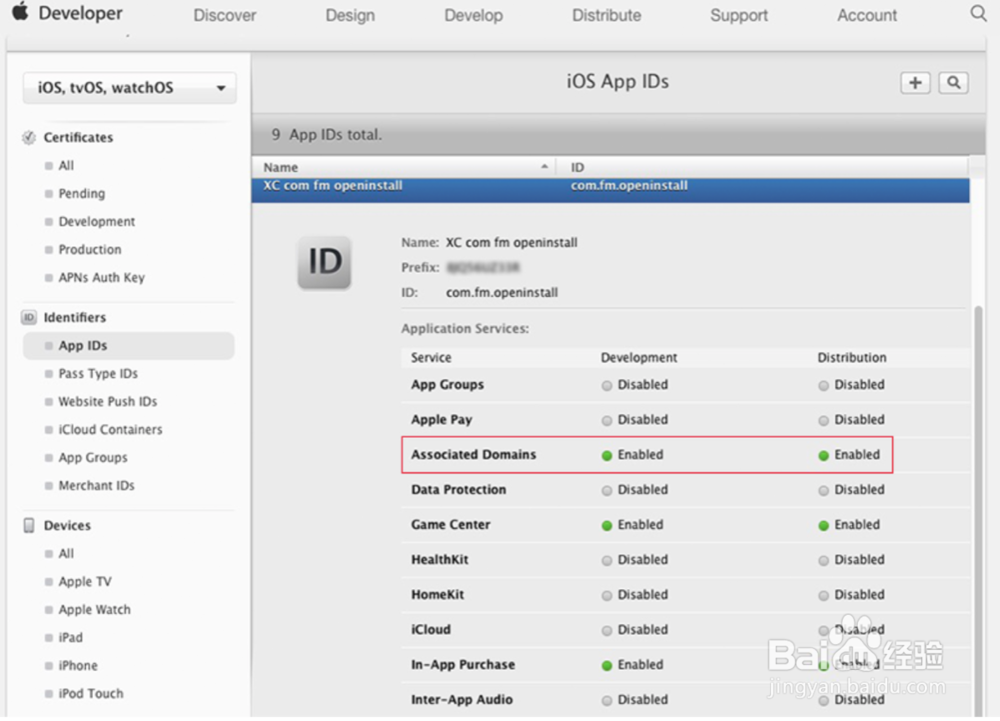1000x721 pixels.
Task: Open the search magnifier in top navigation
Action: coord(978,13)
